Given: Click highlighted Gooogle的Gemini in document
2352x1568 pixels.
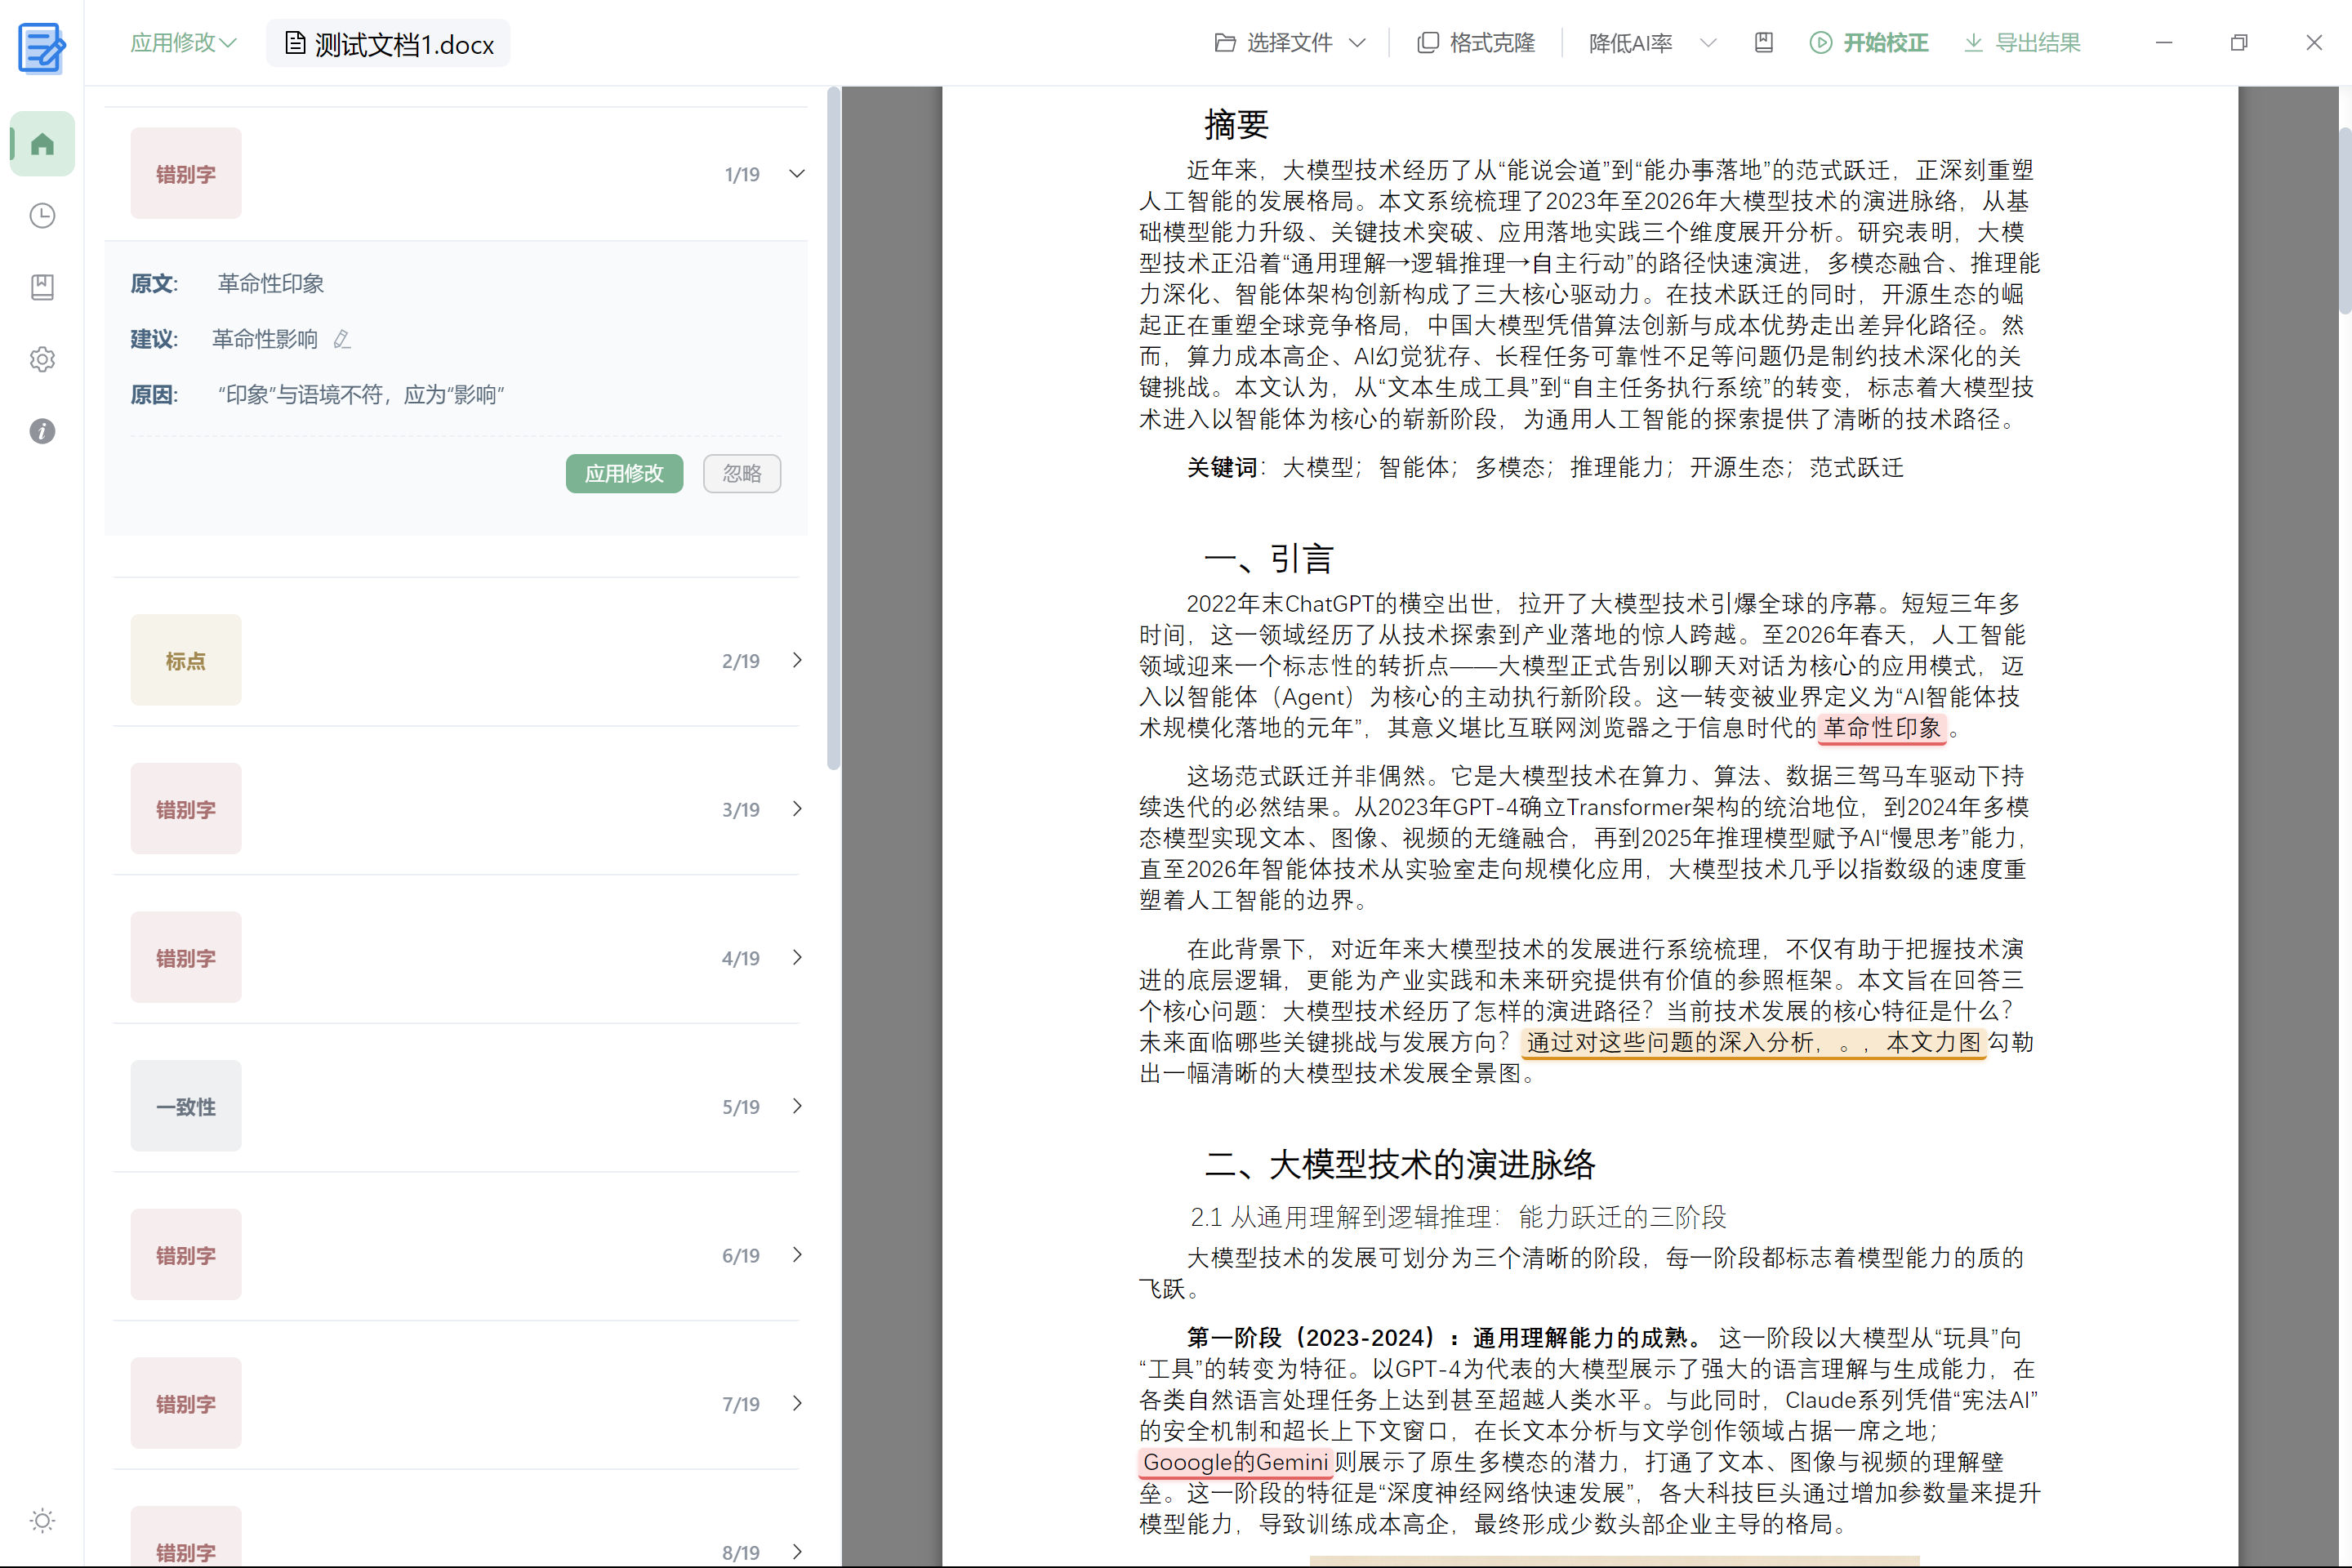Looking at the screenshot, I should [x=1236, y=1462].
